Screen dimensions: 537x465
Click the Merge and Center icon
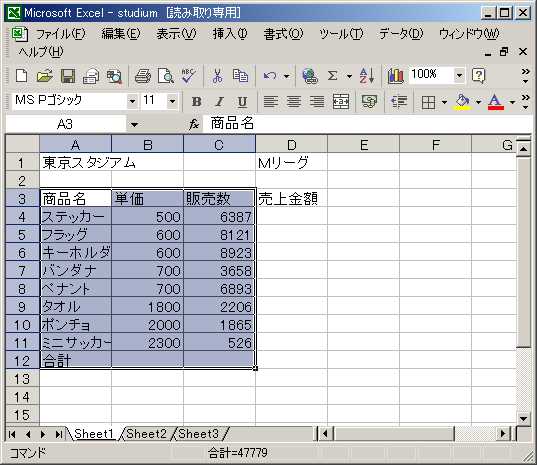(x=341, y=102)
